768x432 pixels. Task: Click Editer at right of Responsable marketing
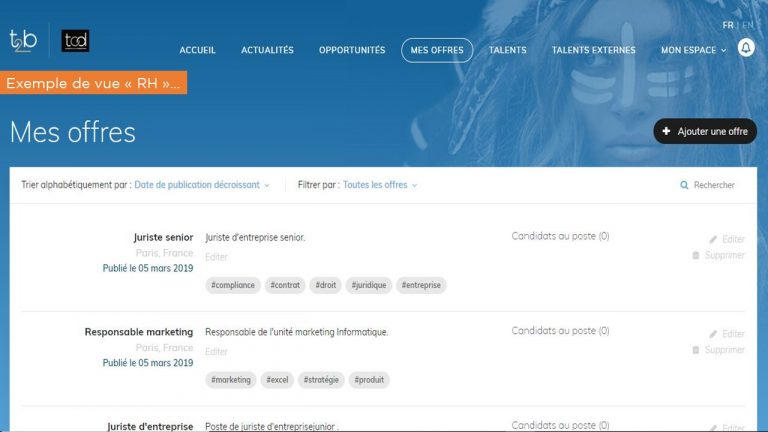pyautogui.click(x=733, y=334)
